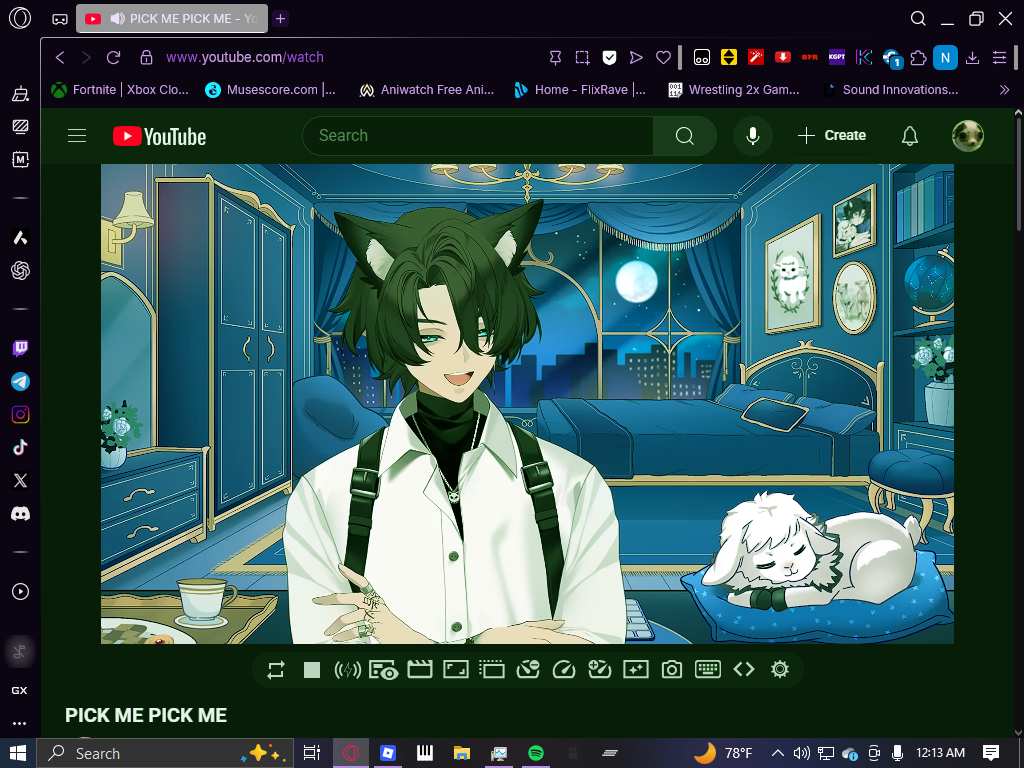
Task: Open the enhancer settings gear icon
Action: pos(780,669)
